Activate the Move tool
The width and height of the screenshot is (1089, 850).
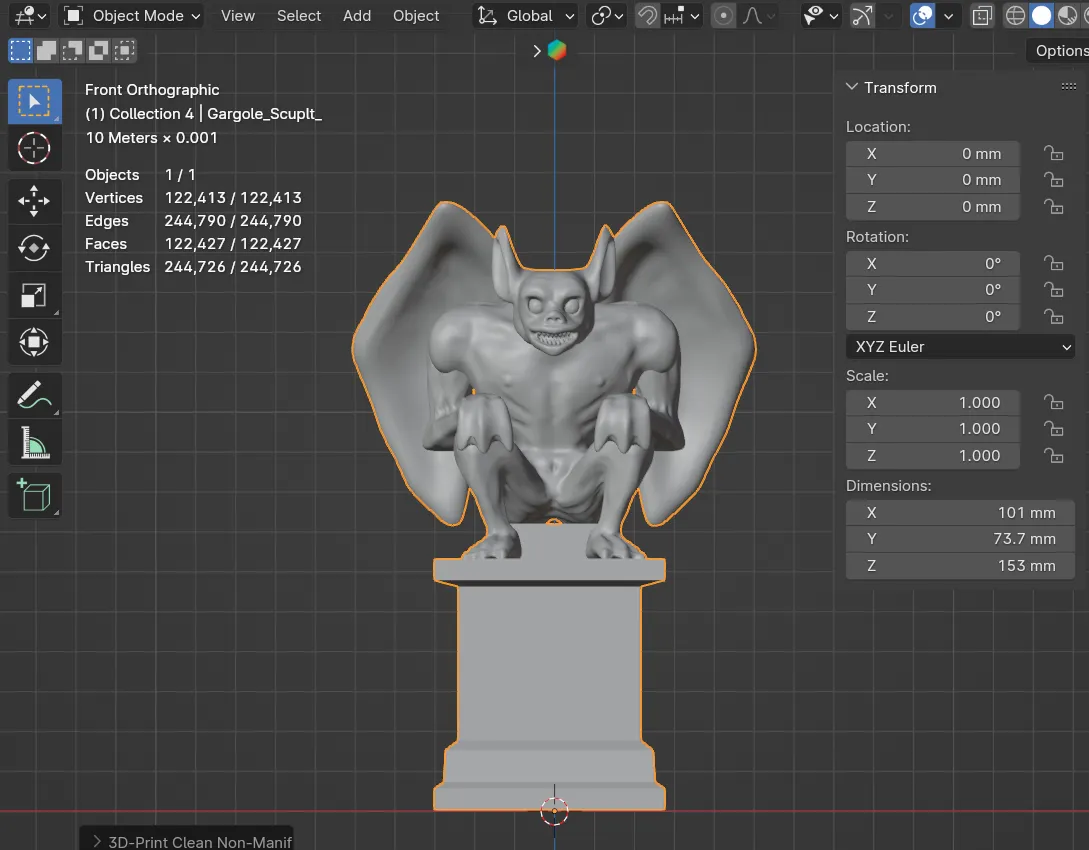34,200
